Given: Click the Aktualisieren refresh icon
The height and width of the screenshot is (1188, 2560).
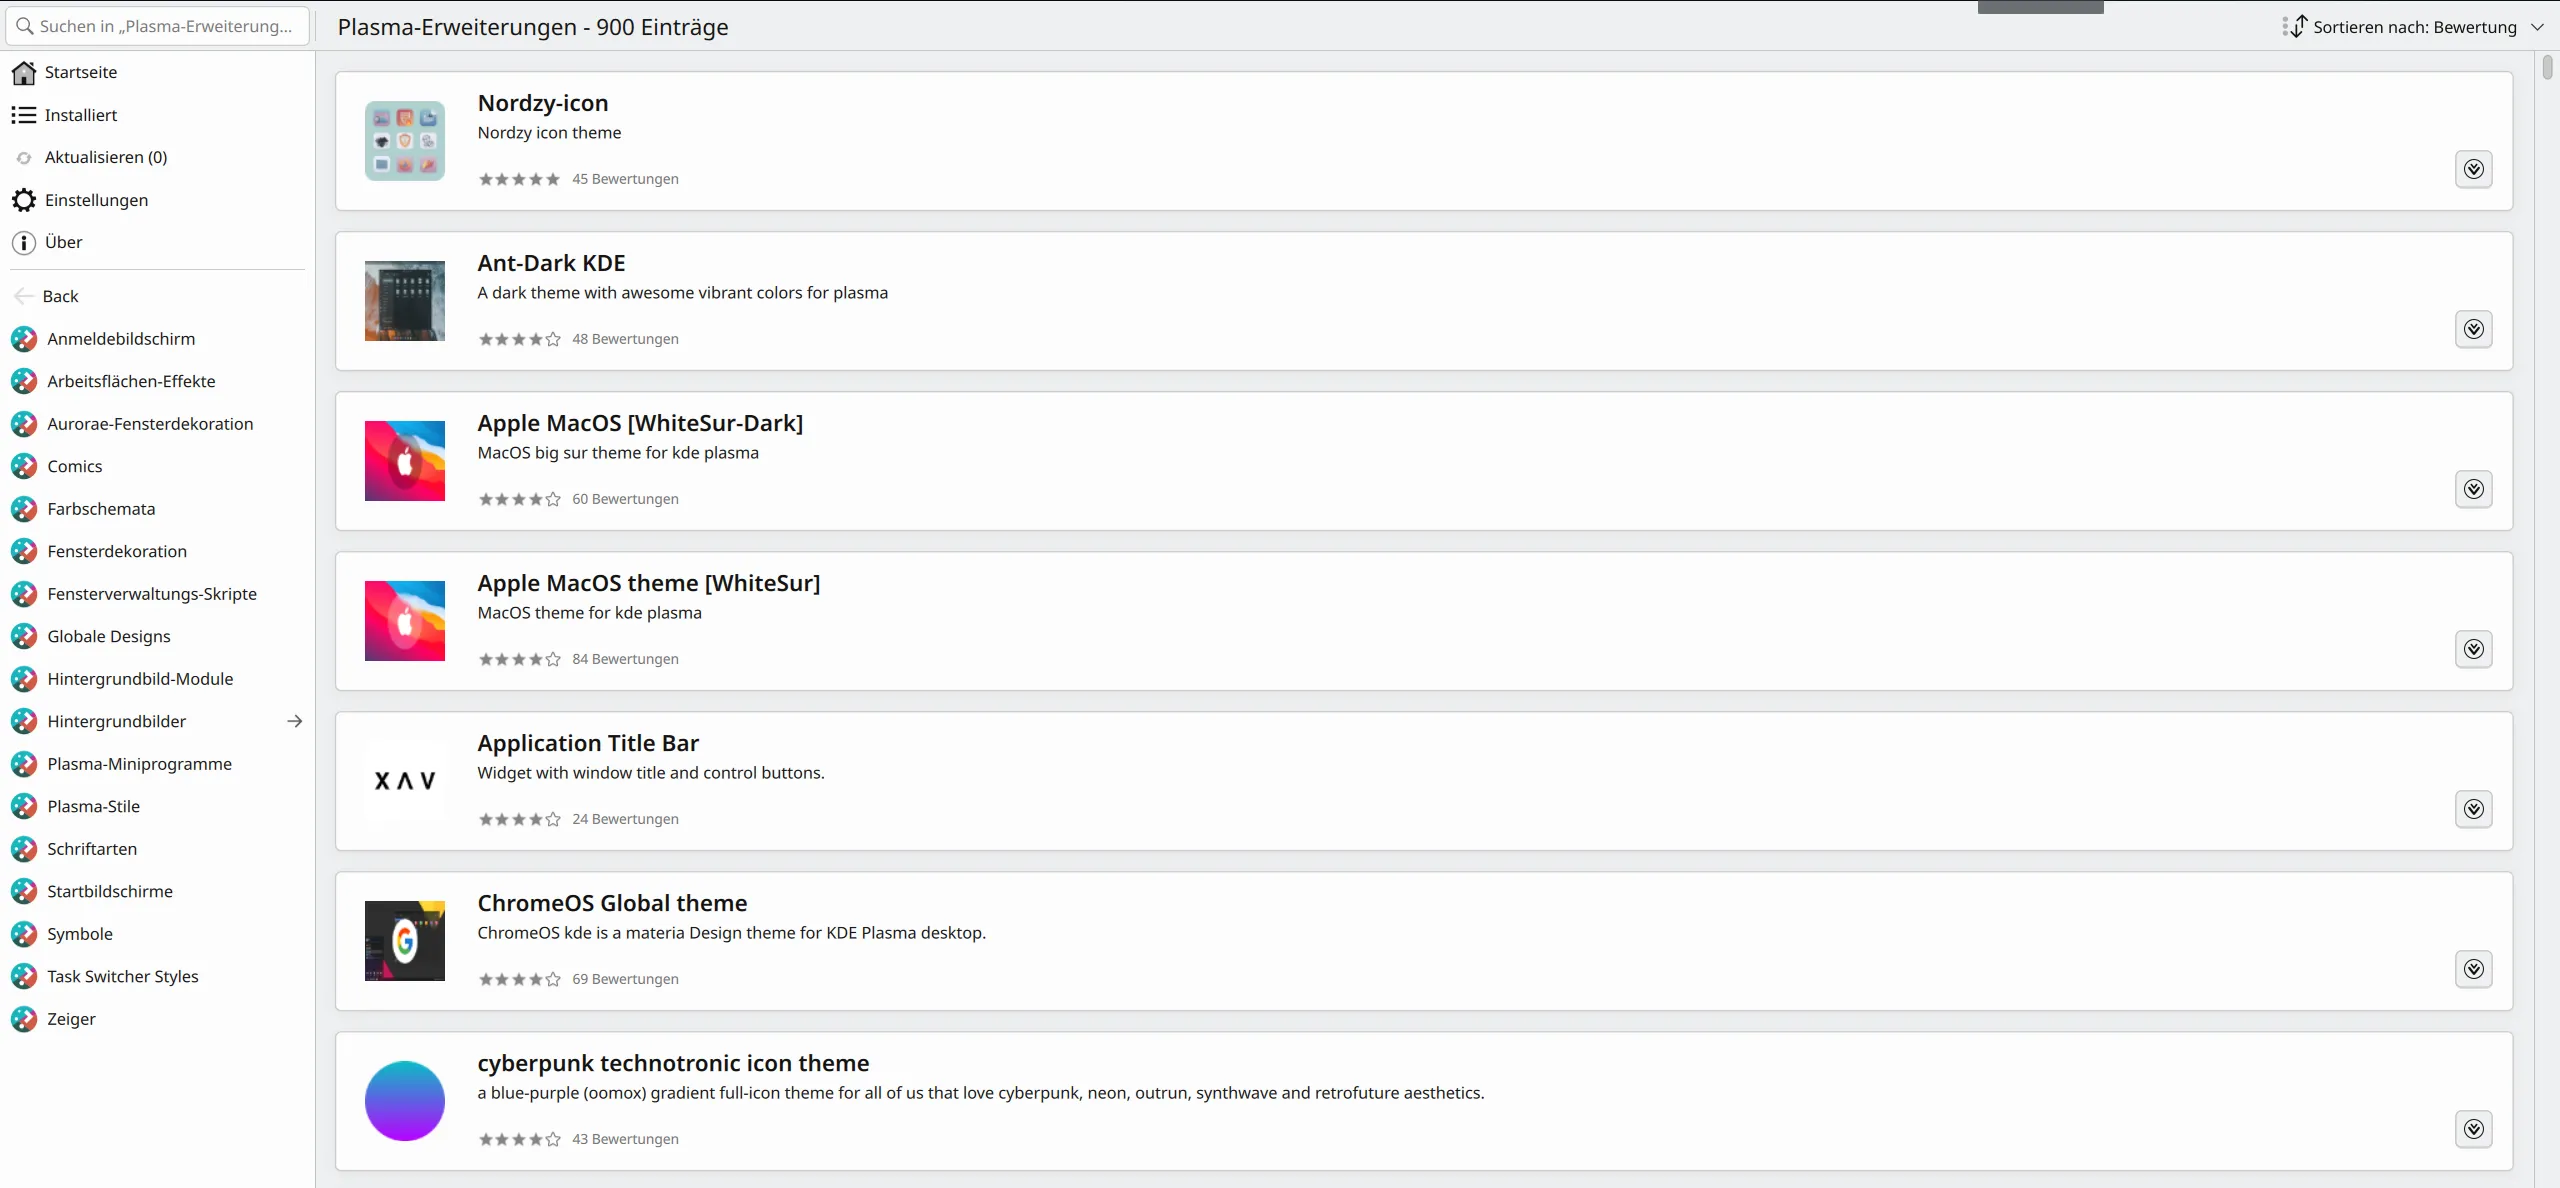Looking at the screenshot, I should (24, 158).
